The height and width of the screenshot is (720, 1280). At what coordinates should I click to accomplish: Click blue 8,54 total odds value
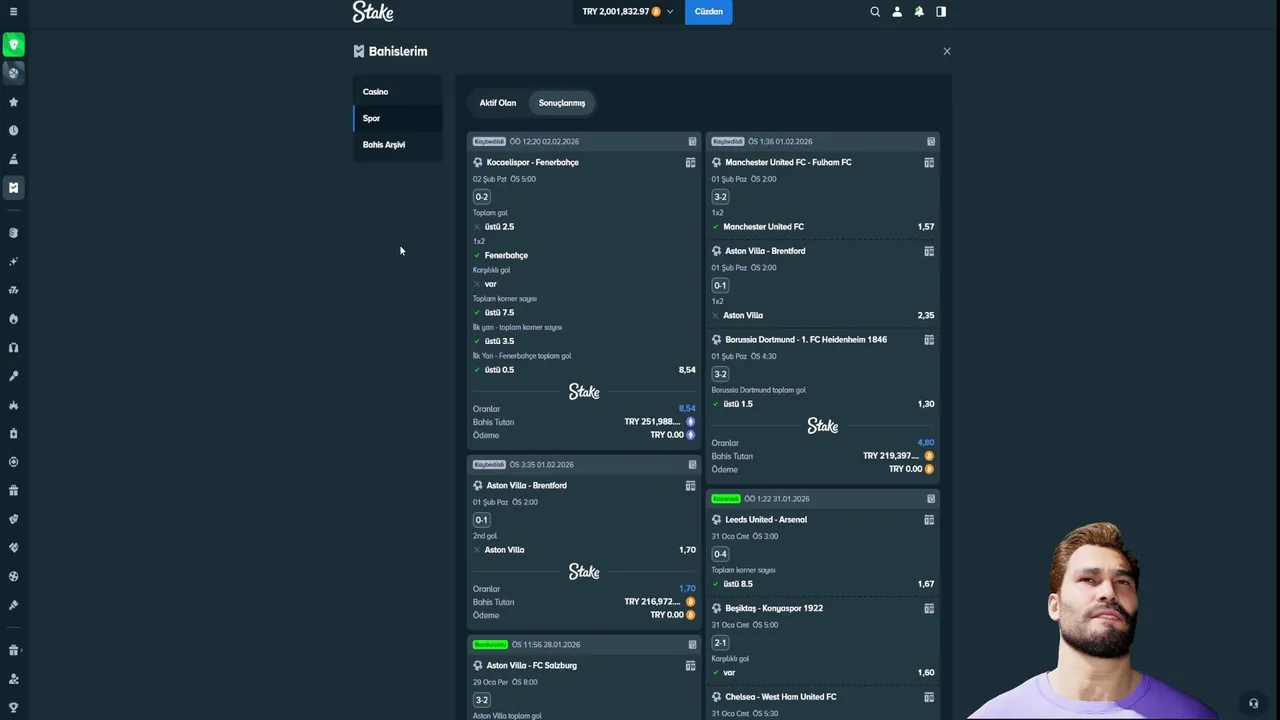(687, 409)
